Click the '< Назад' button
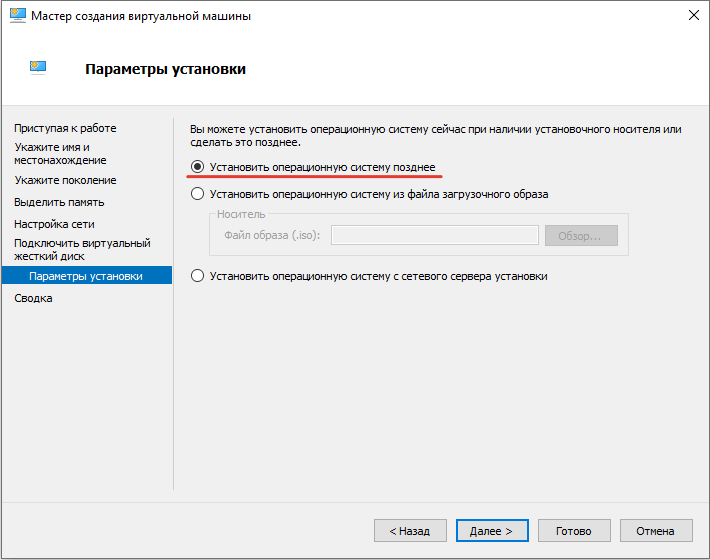 click(x=410, y=531)
